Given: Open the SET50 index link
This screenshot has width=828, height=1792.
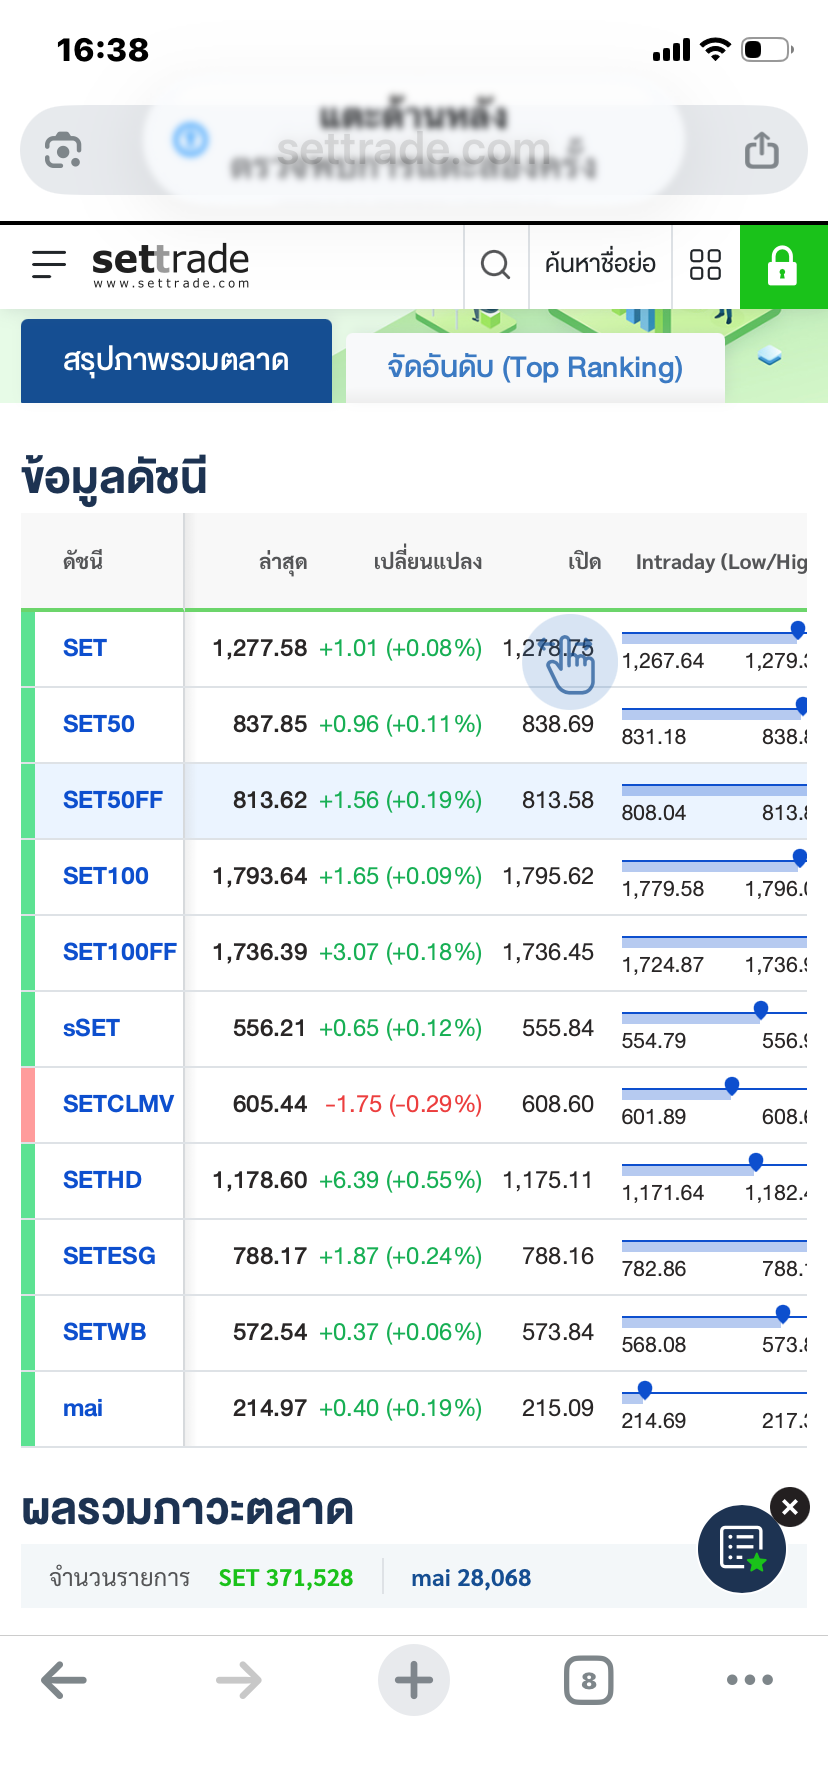Looking at the screenshot, I should pos(99,724).
